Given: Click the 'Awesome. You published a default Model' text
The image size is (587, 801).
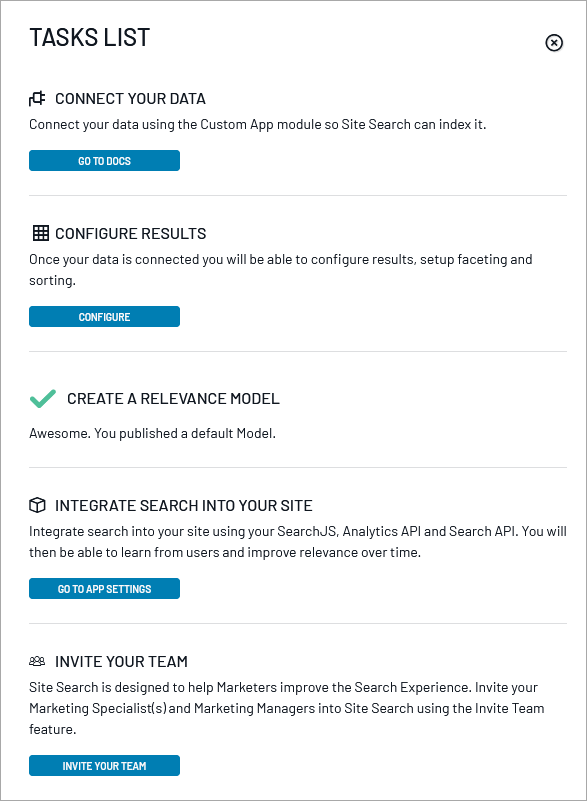Looking at the screenshot, I should tap(152, 433).
